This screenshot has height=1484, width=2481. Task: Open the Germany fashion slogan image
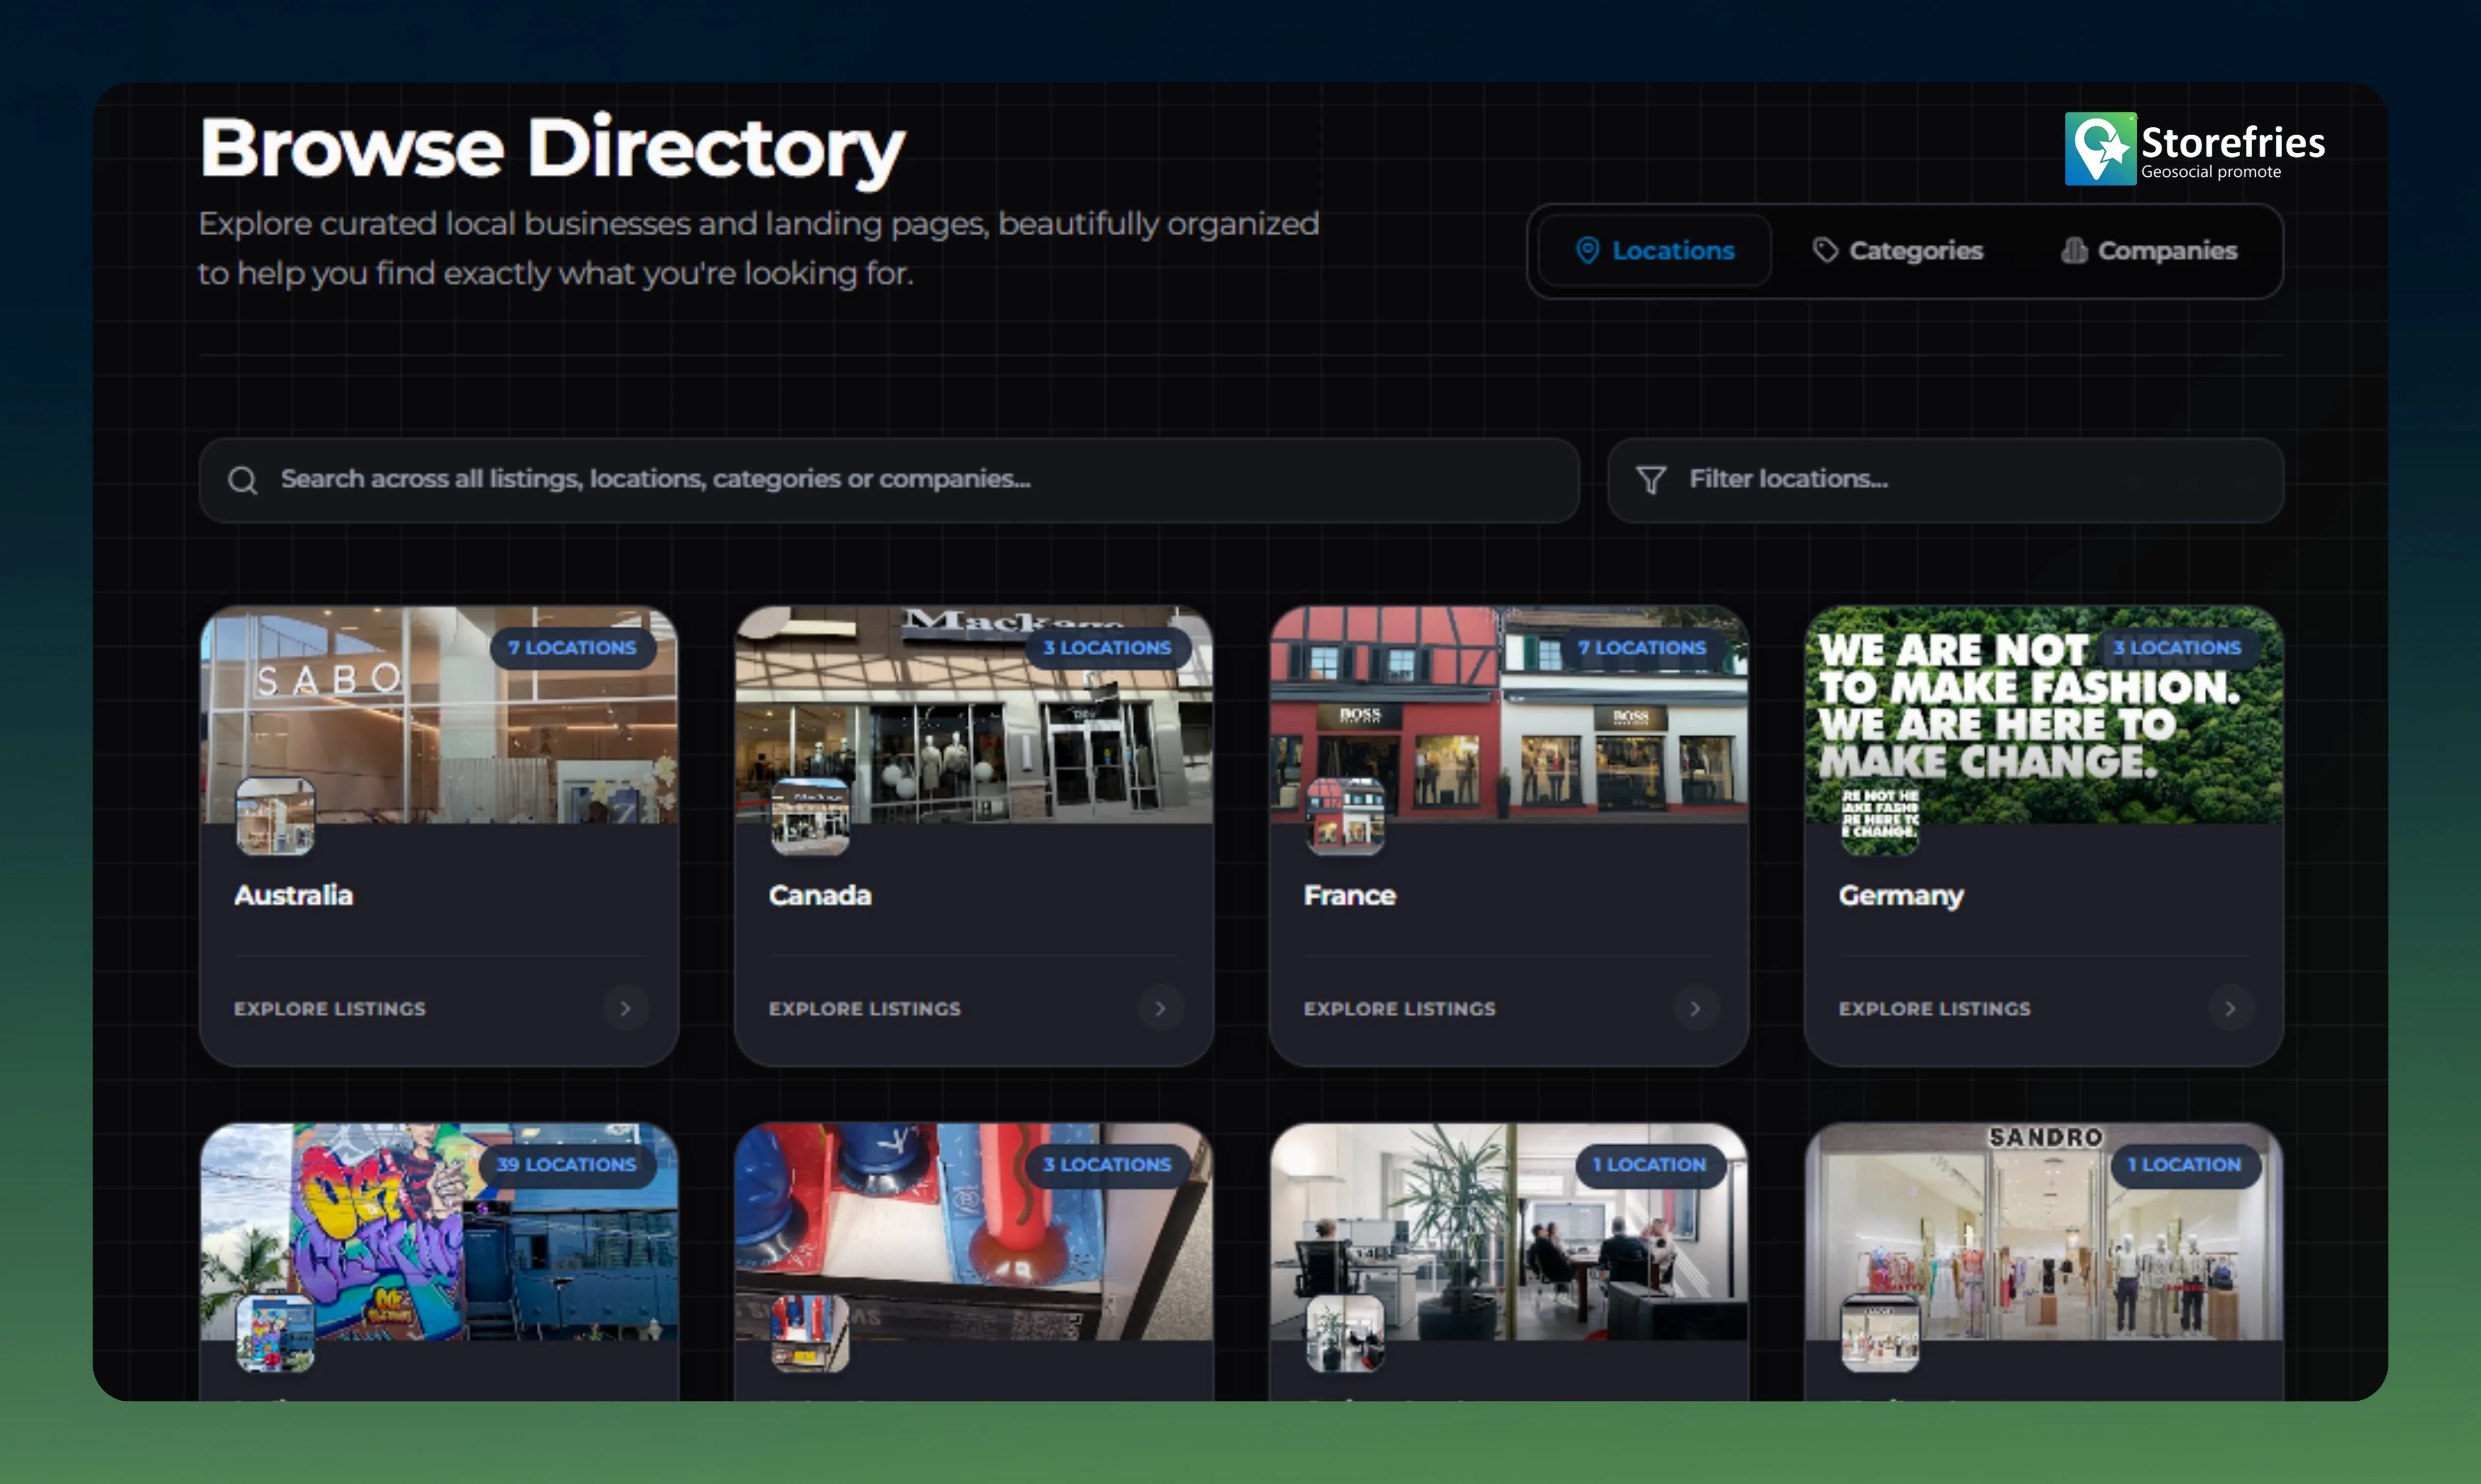click(2044, 715)
